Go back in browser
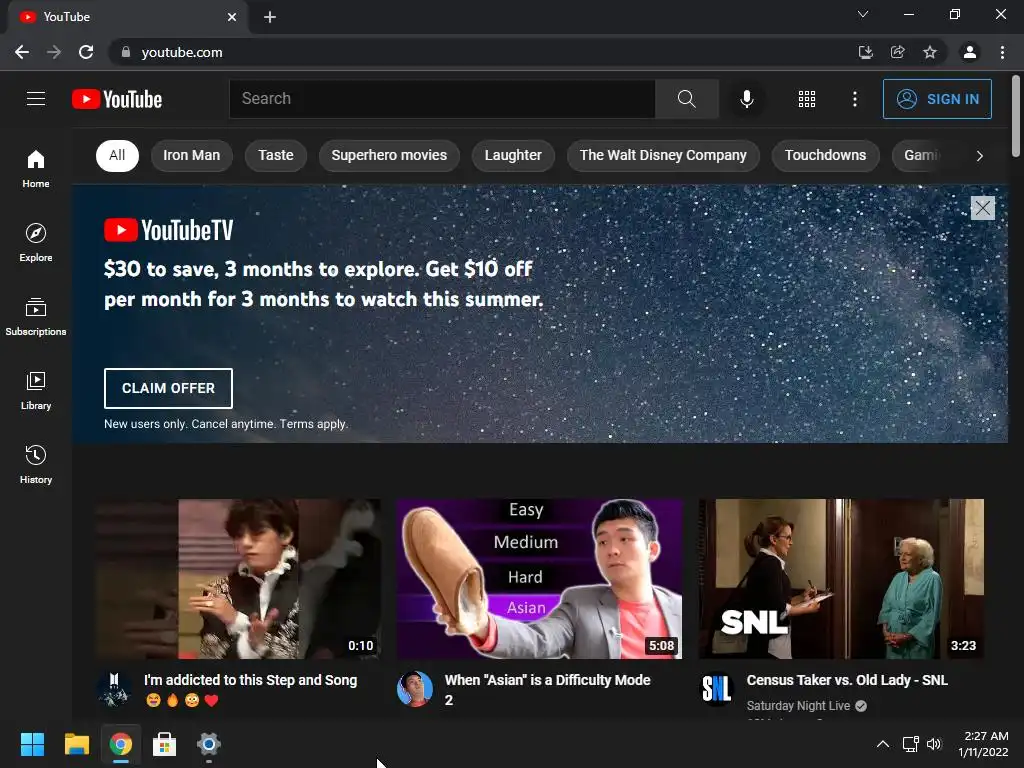 point(22,52)
